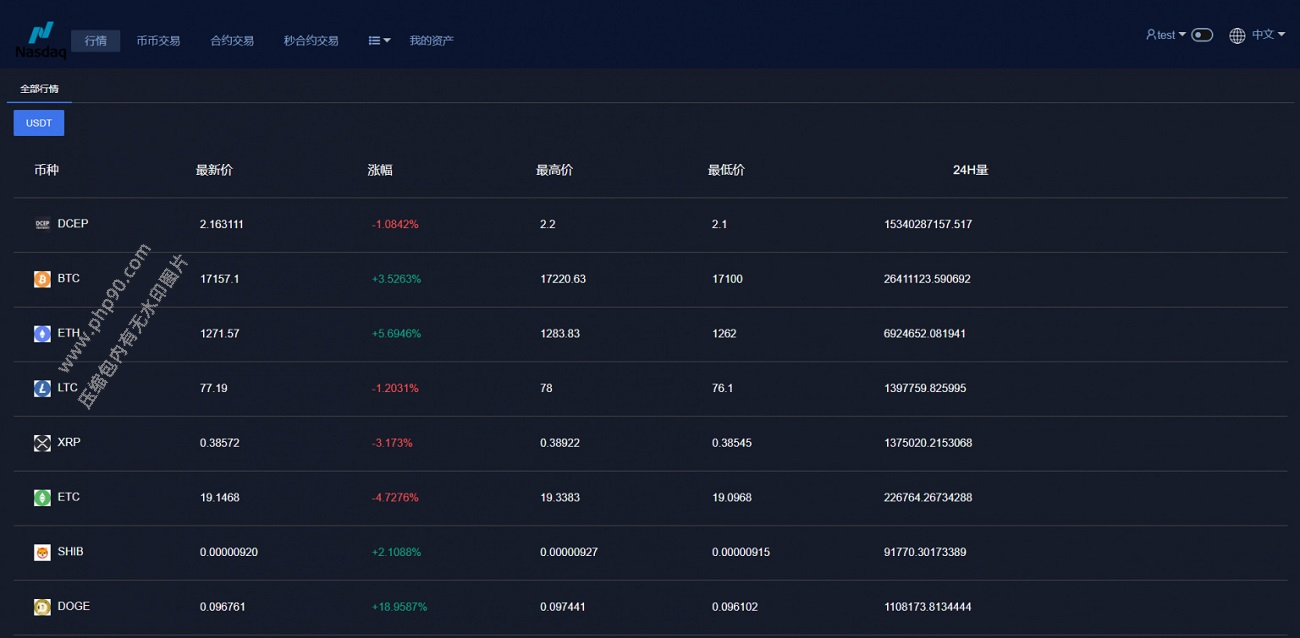
Task: Click the BTC coin icon
Action: 42,279
